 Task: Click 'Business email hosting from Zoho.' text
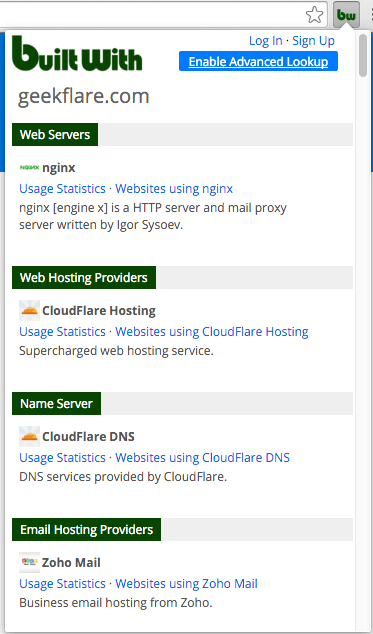click(x=116, y=603)
